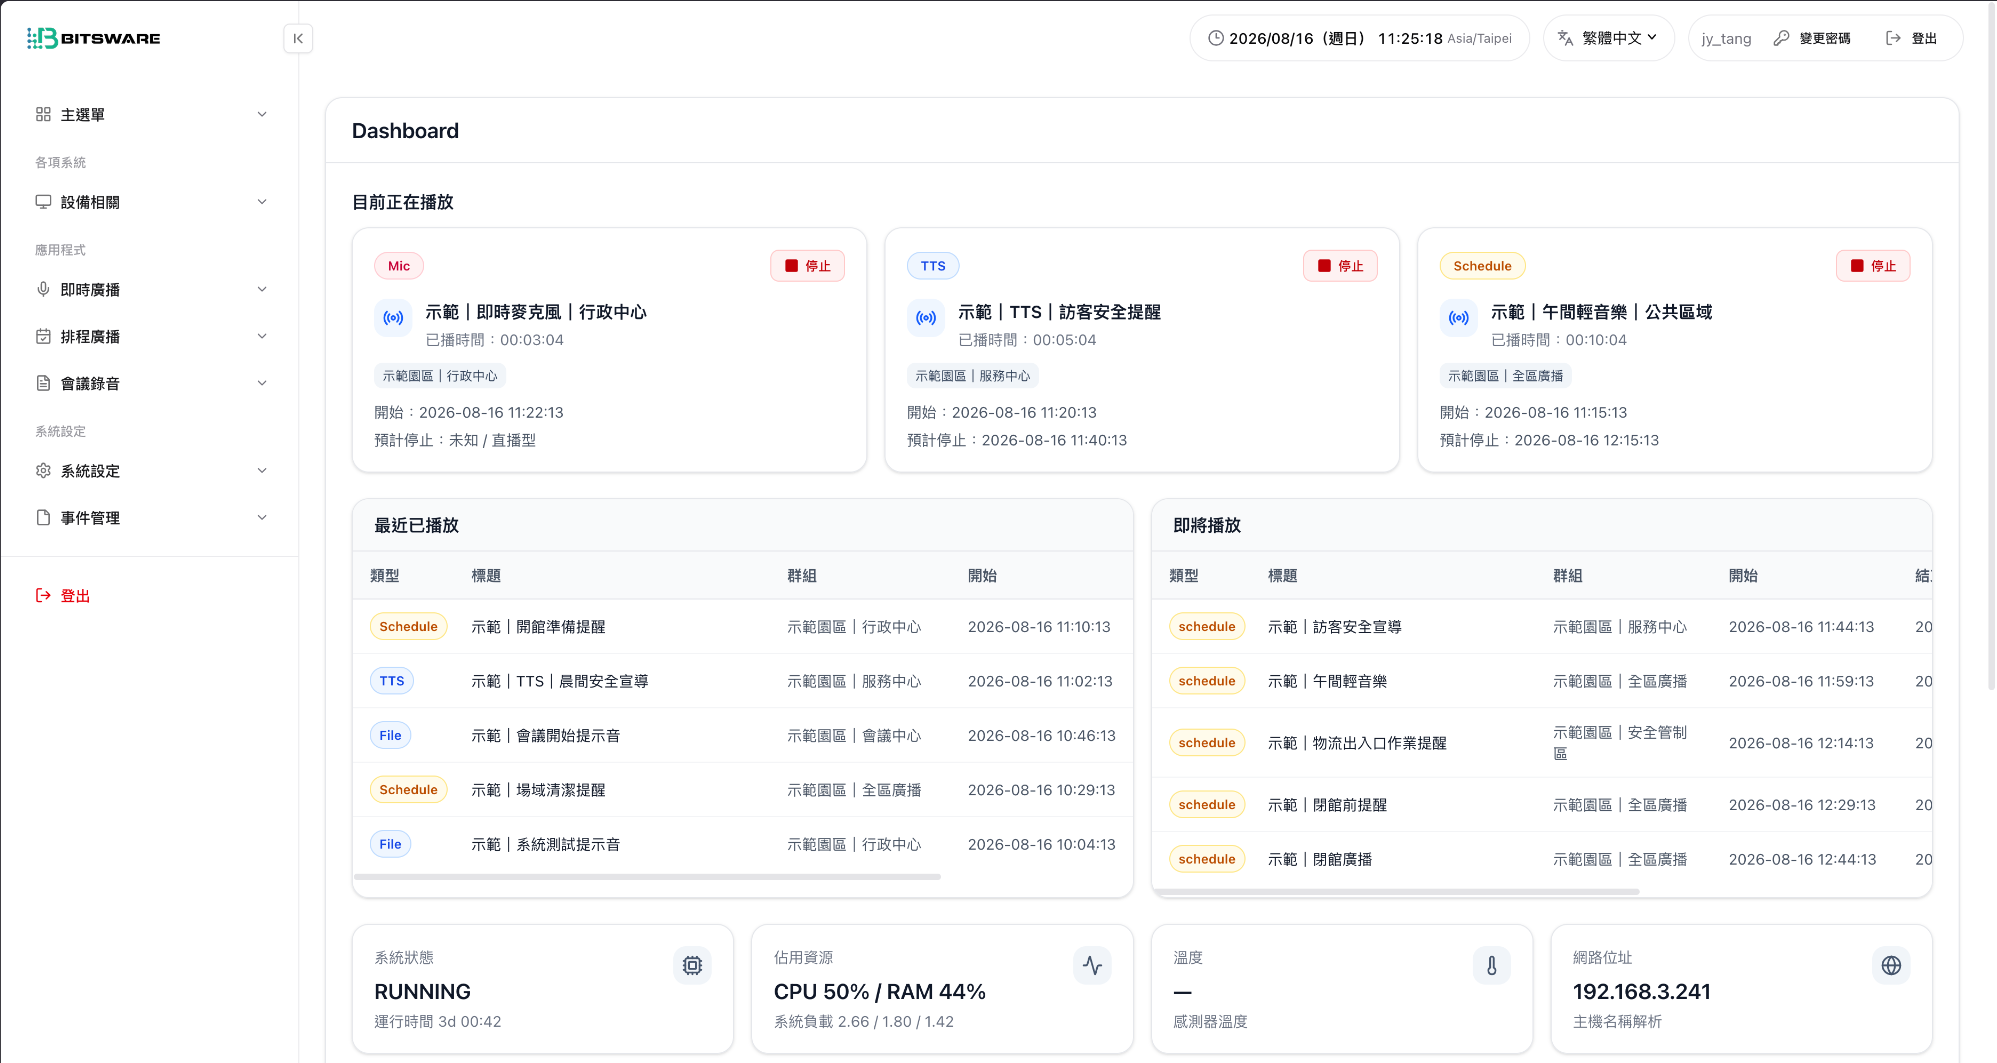Click the microphone icon next to 即時廣播
The height and width of the screenshot is (1063, 1997).
[x=43, y=289]
